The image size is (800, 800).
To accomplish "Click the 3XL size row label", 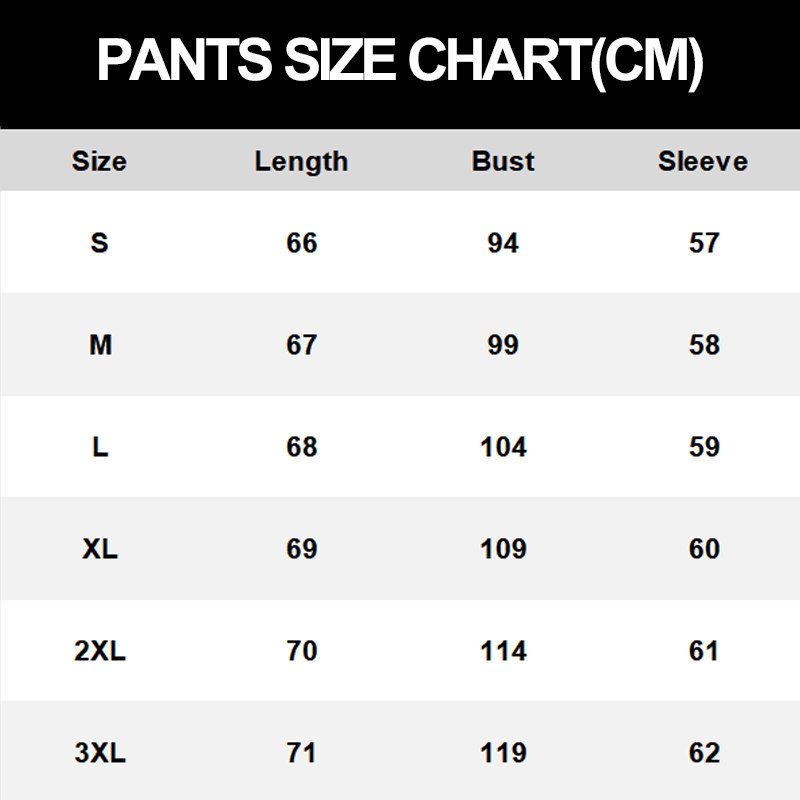I will 100,753.
